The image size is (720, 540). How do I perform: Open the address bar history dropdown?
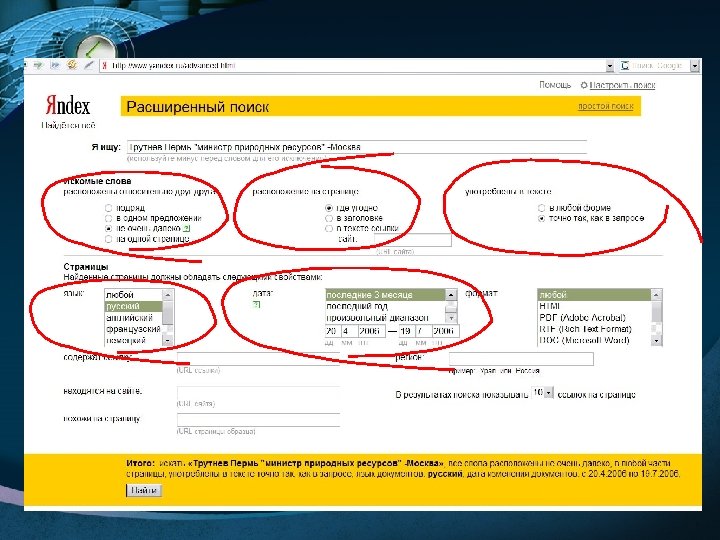pos(610,66)
